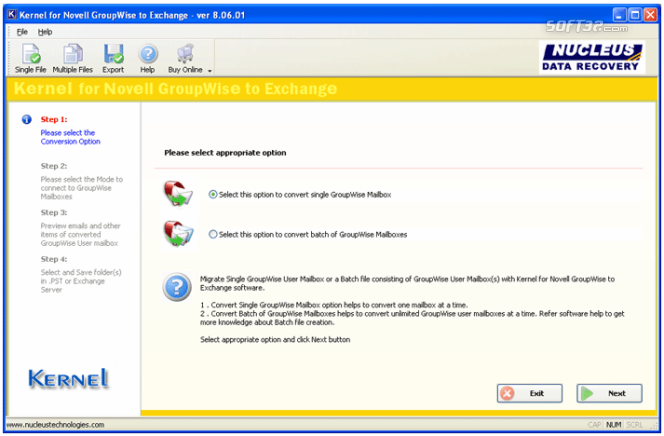This screenshot has height=436, width=664.
Task: Maximize the application window
Action: 635,15
